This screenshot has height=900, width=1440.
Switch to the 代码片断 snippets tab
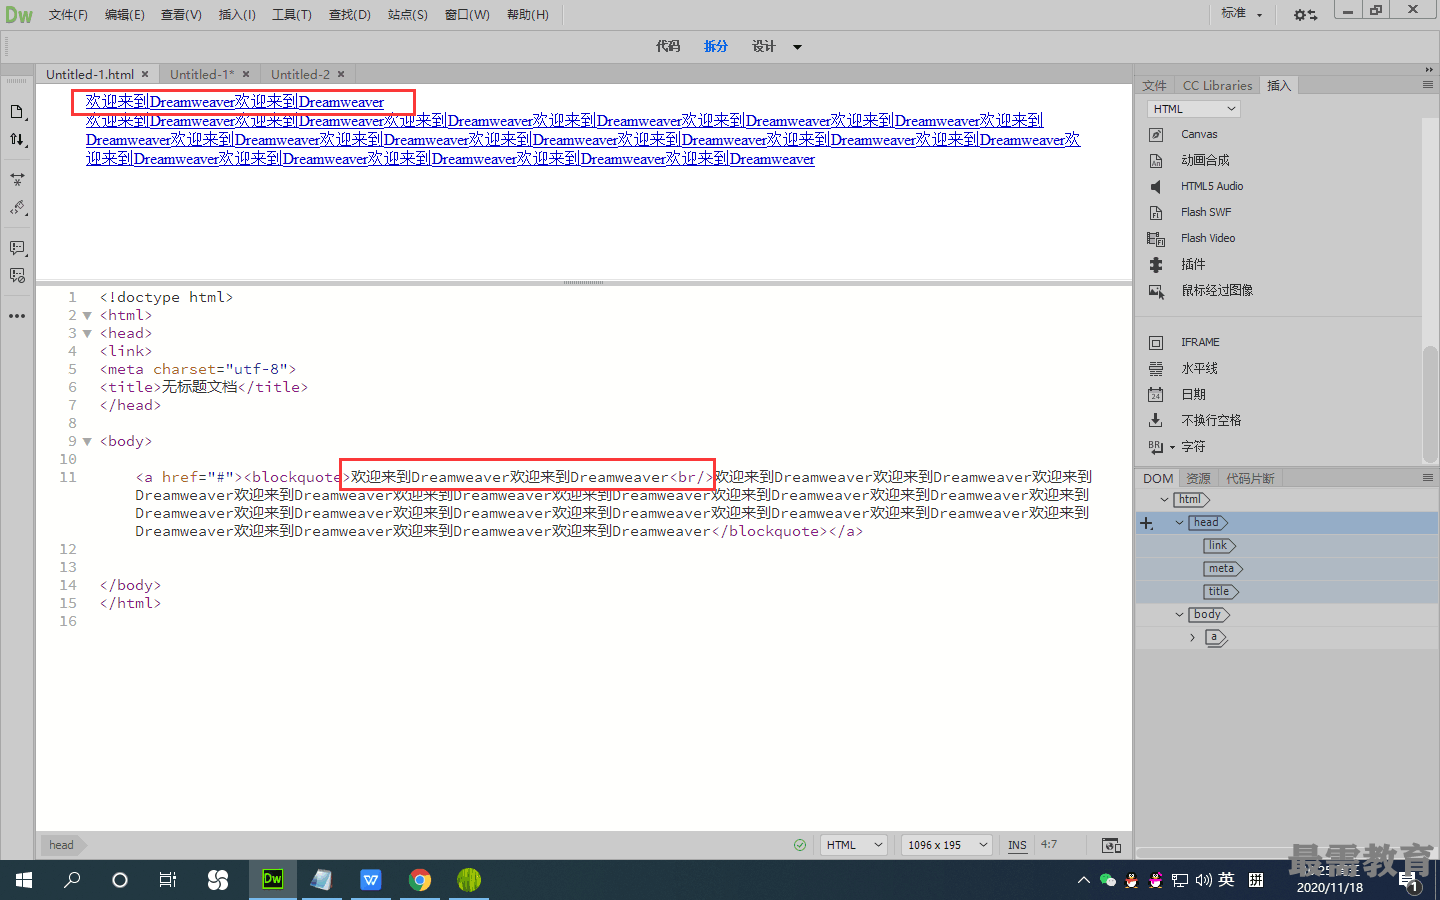click(x=1250, y=478)
